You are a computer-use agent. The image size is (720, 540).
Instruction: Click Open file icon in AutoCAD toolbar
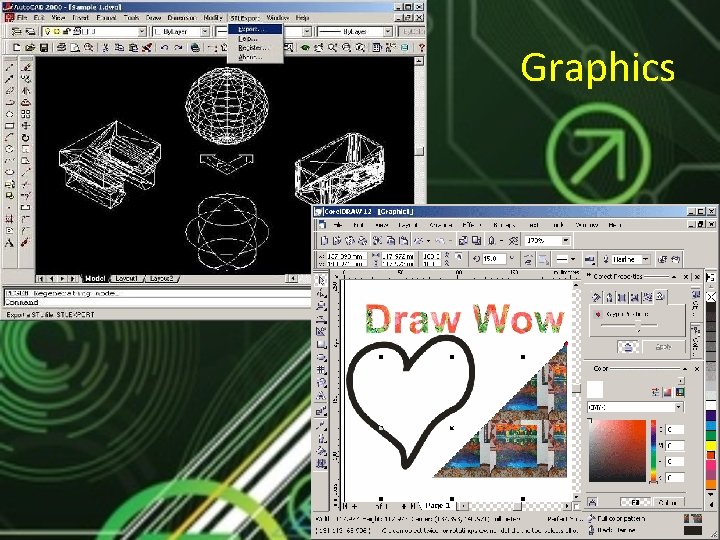tap(30, 47)
